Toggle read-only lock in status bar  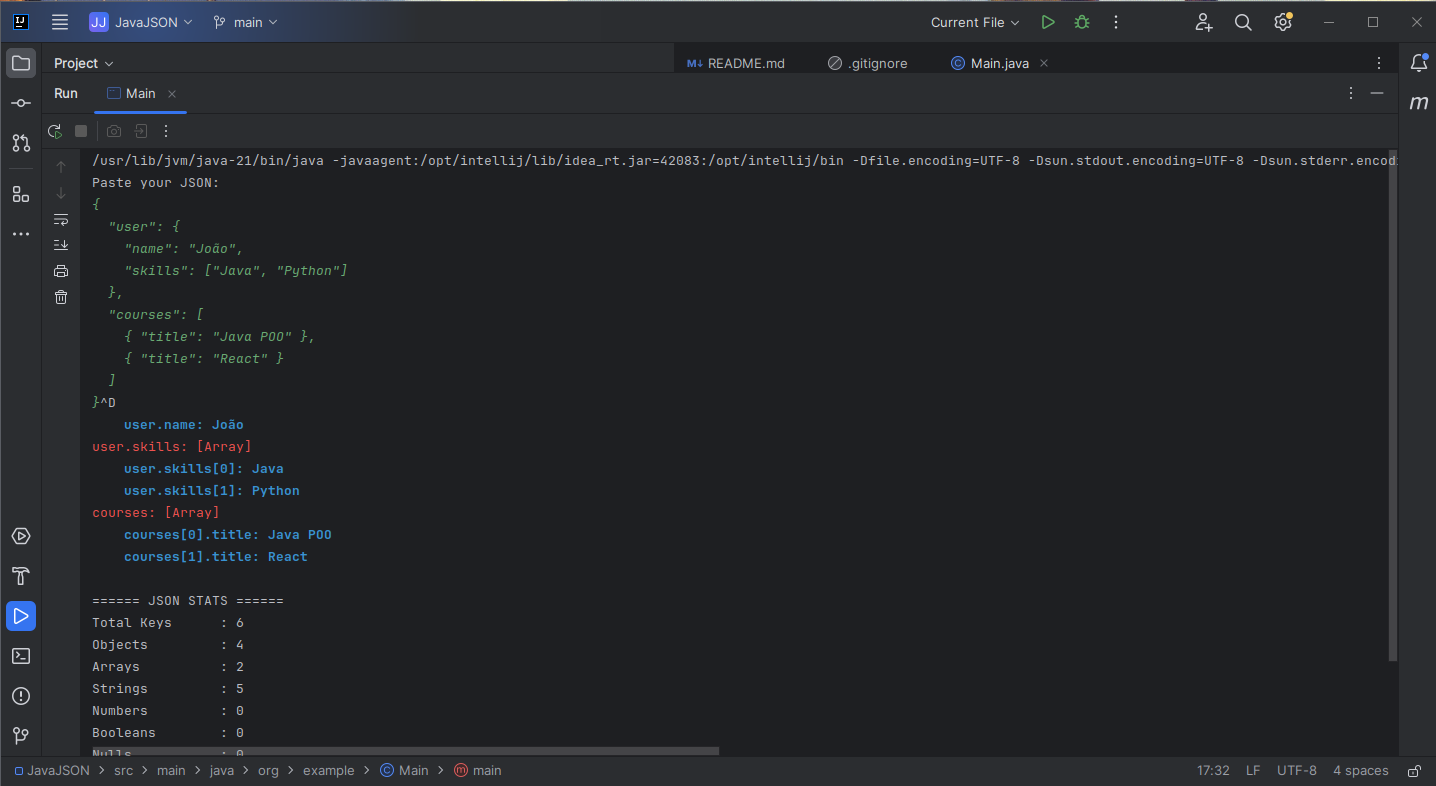click(1414, 771)
